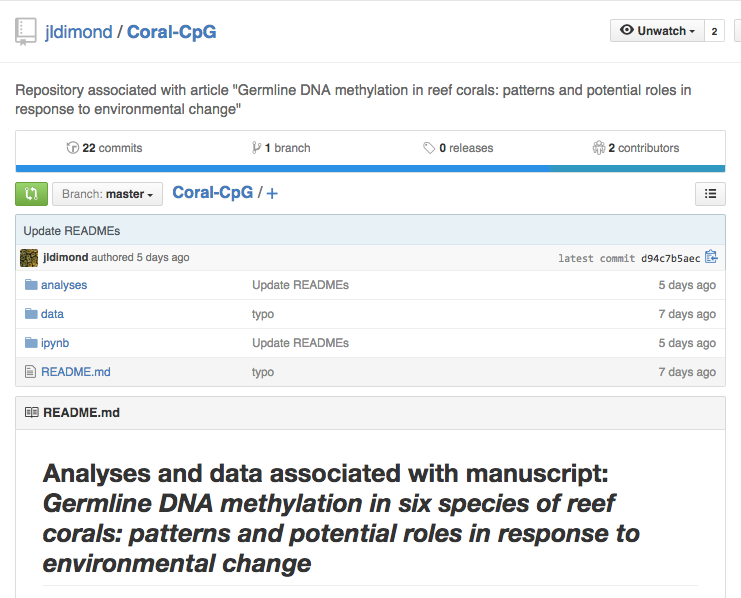The height and width of the screenshot is (598, 741).
Task: Open the data folder
Action: (x=52, y=314)
